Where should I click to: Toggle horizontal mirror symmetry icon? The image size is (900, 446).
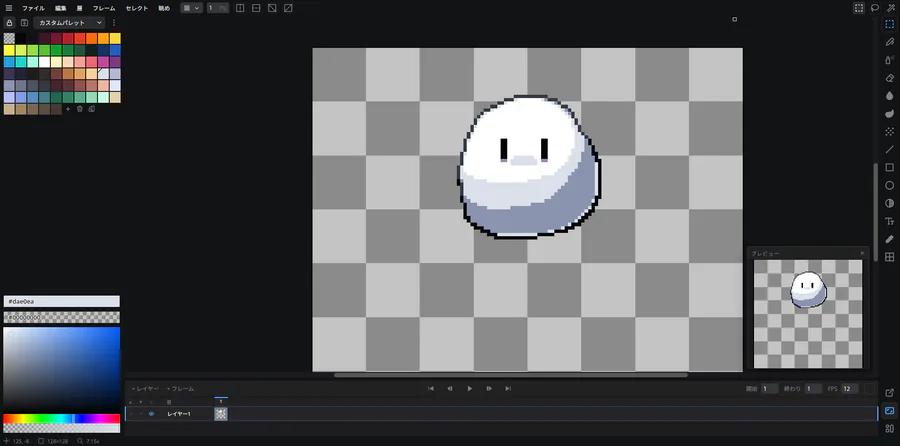256,8
